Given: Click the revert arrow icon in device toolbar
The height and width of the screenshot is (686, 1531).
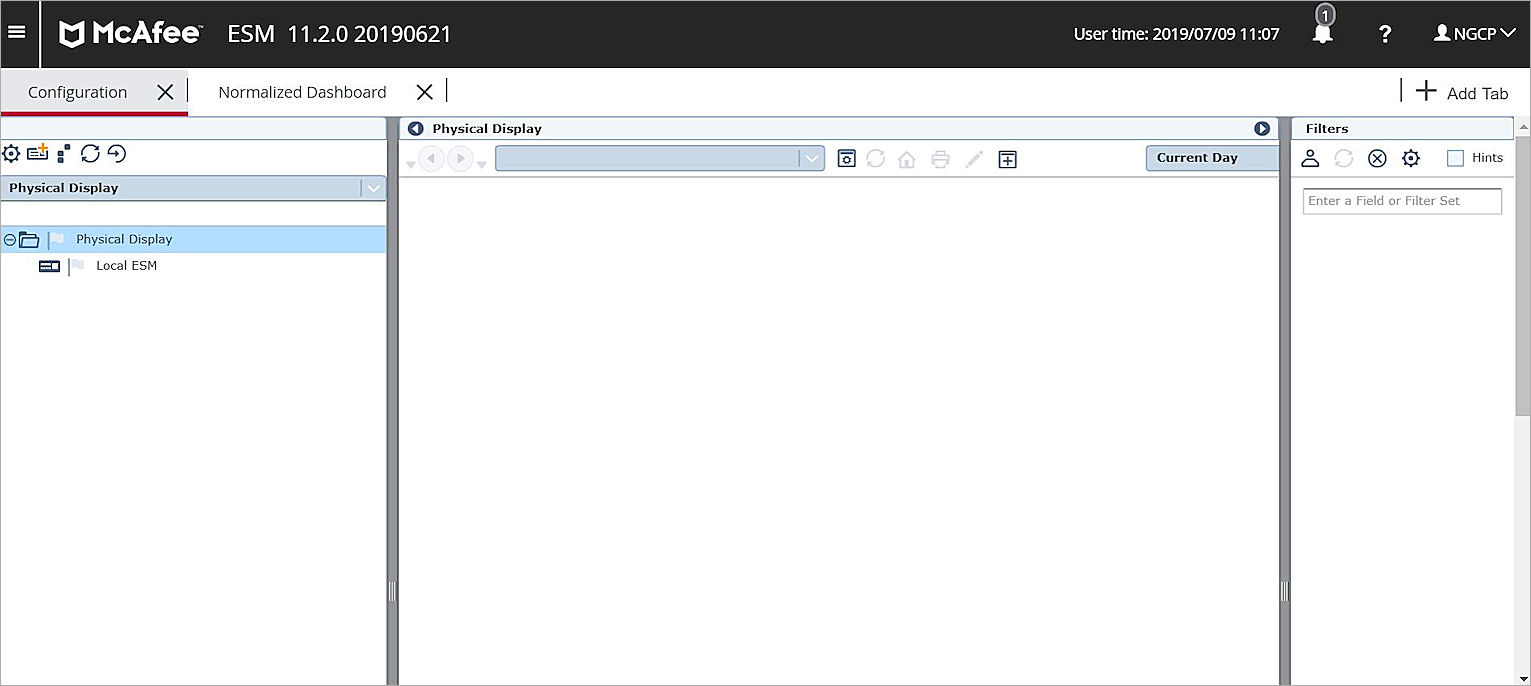Looking at the screenshot, I should pos(117,153).
